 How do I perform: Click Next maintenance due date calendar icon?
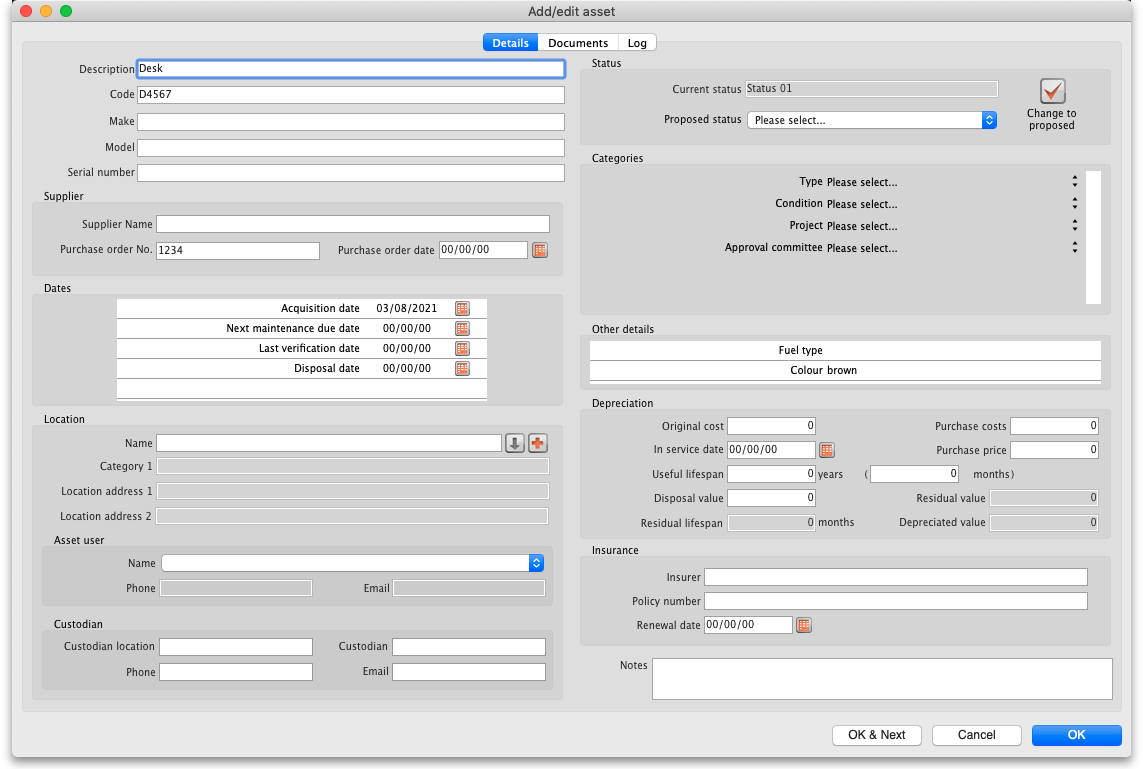tap(462, 329)
